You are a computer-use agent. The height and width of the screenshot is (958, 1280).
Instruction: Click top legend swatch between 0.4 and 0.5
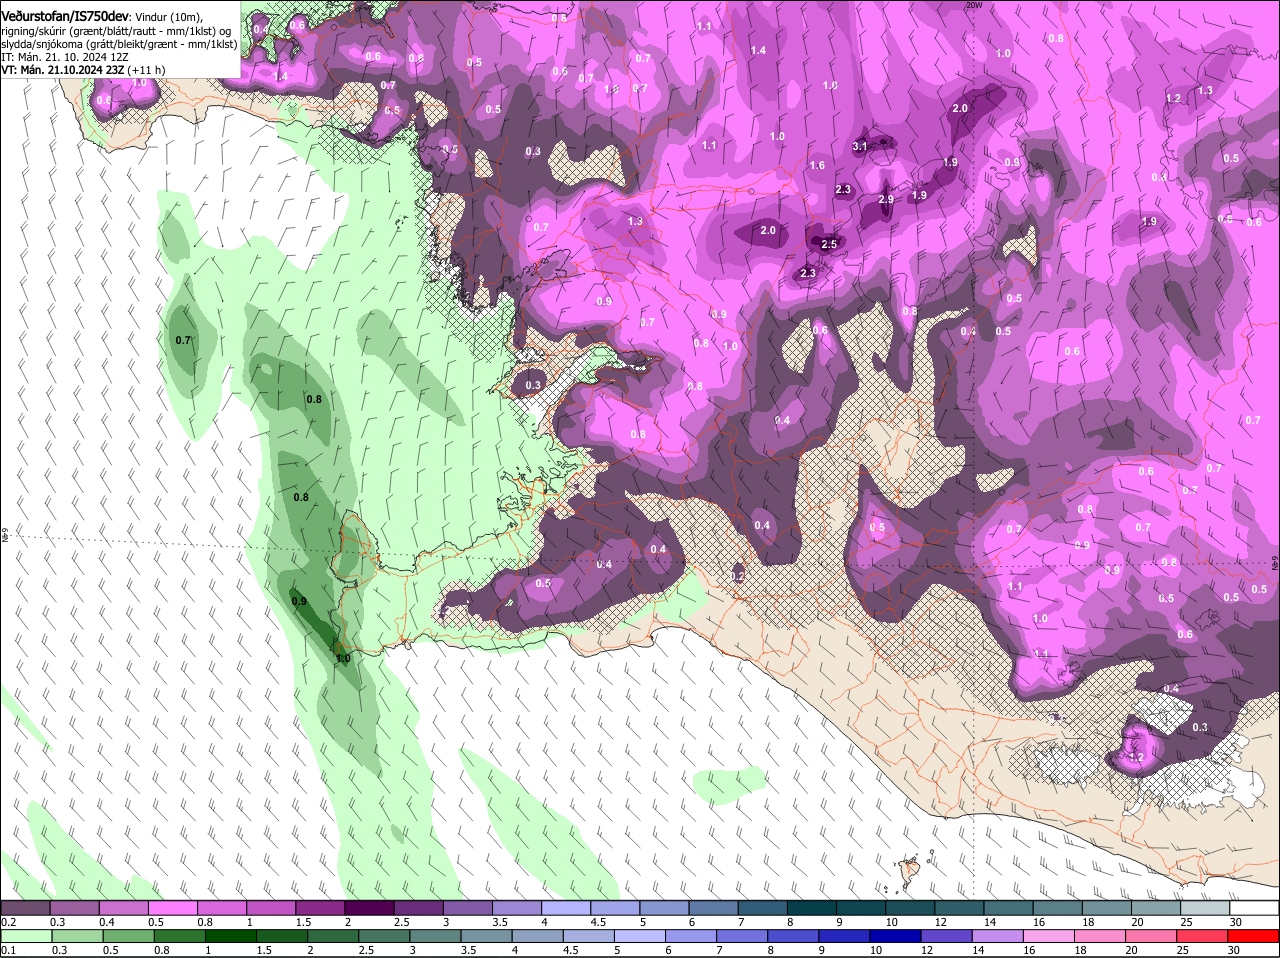point(124,907)
